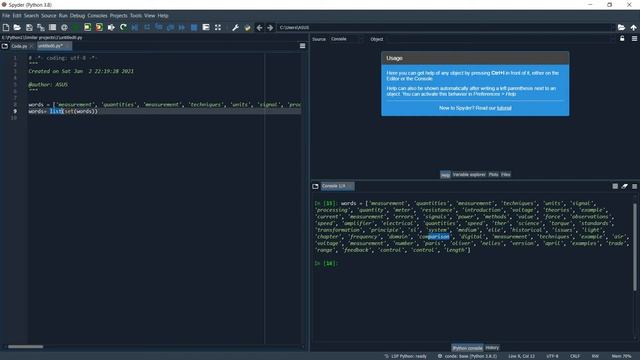Image resolution: width=640 pixels, height=360 pixels.
Task: Run the file with the green play icon
Action: pyautogui.click(x=76, y=27)
